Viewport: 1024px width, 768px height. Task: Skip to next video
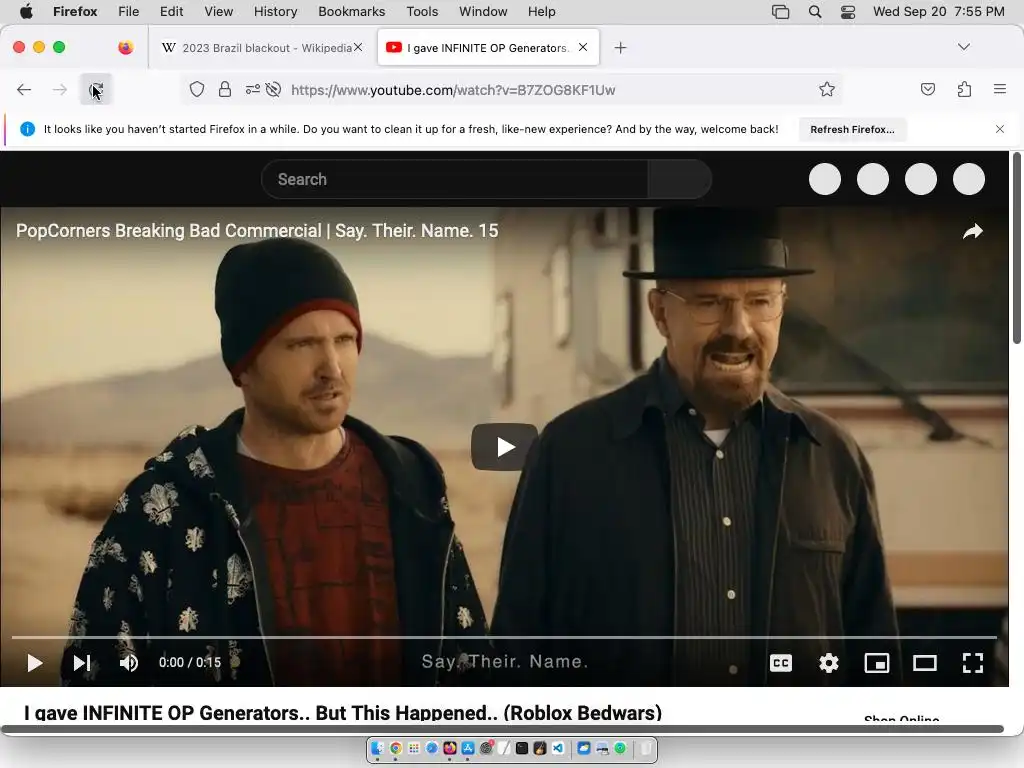point(82,663)
